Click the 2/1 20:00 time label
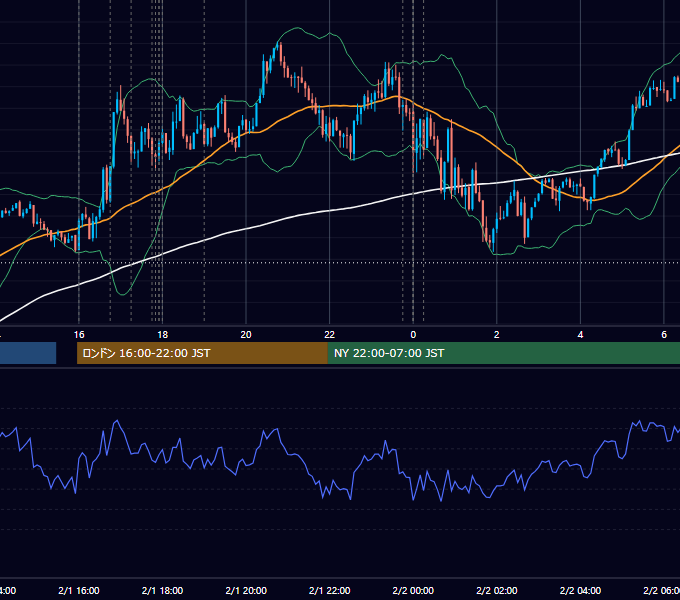Viewport: 680px width, 600px height. tap(246, 590)
